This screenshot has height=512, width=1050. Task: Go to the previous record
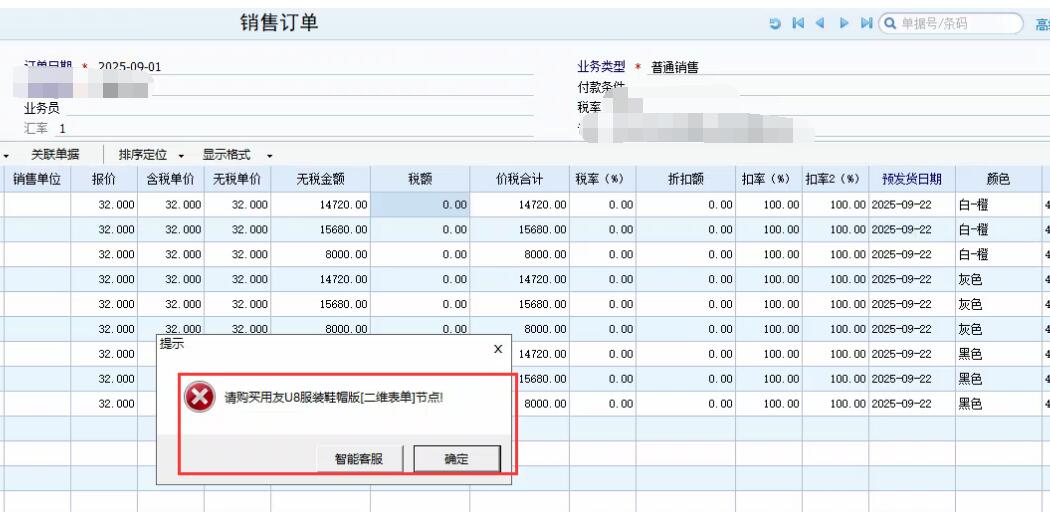(x=820, y=23)
